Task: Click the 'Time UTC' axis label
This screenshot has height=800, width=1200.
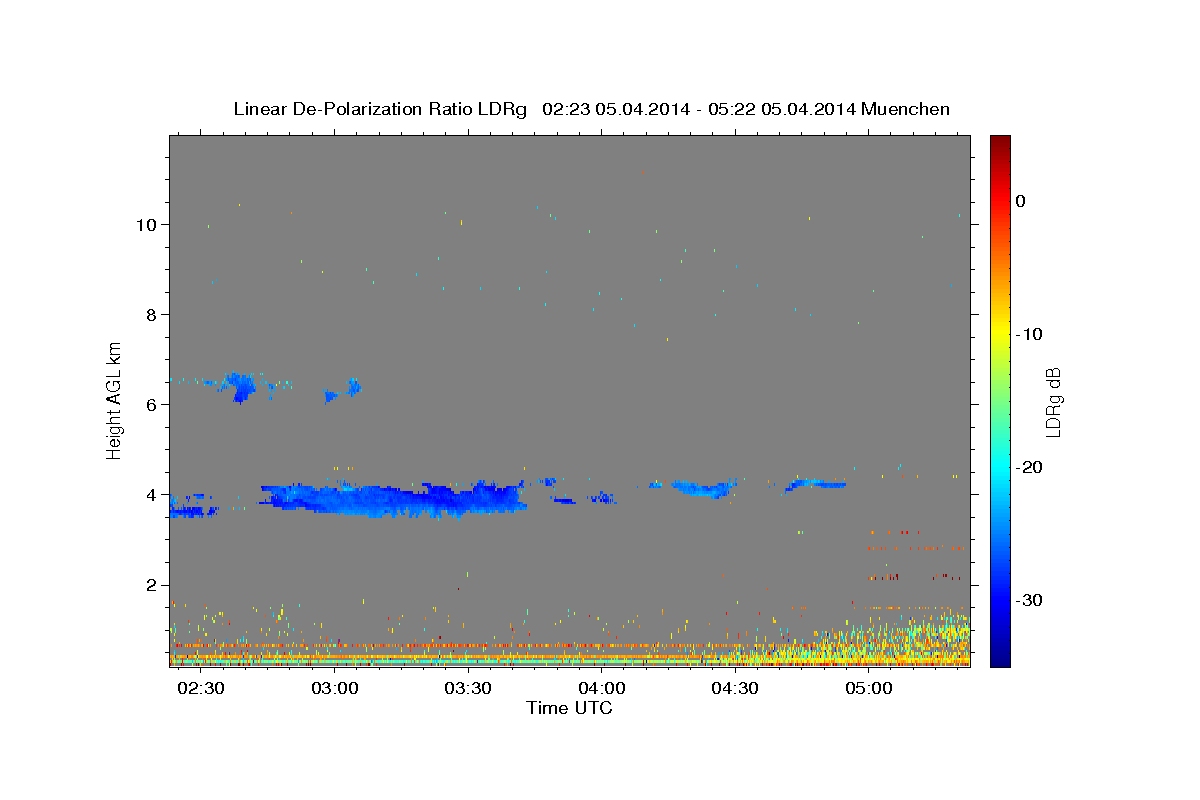Action: (569, 708)
